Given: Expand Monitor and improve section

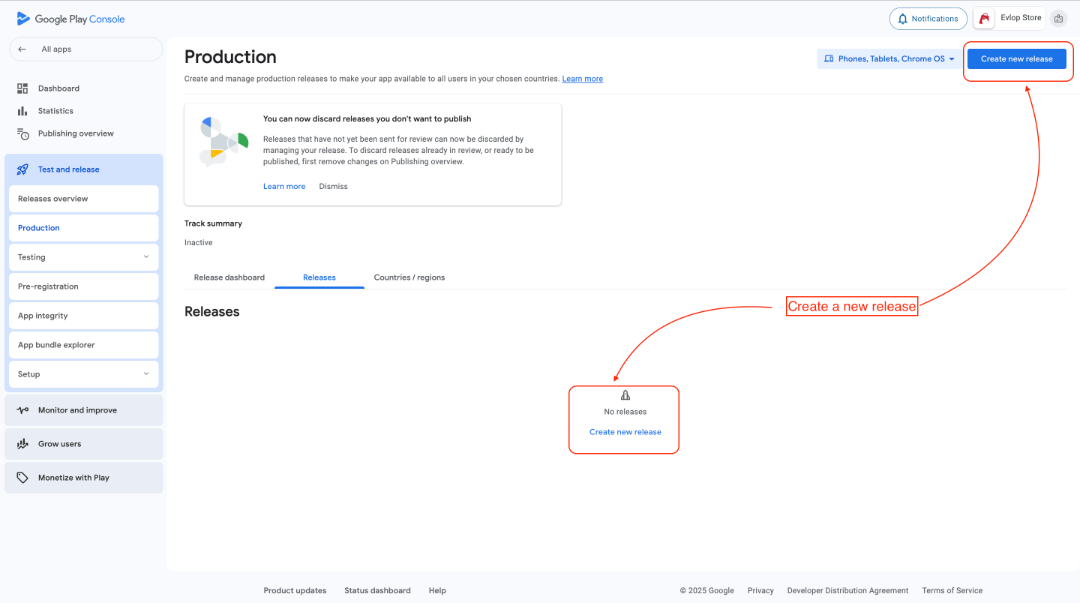Looking at the screenshot, I should (83, 410).
